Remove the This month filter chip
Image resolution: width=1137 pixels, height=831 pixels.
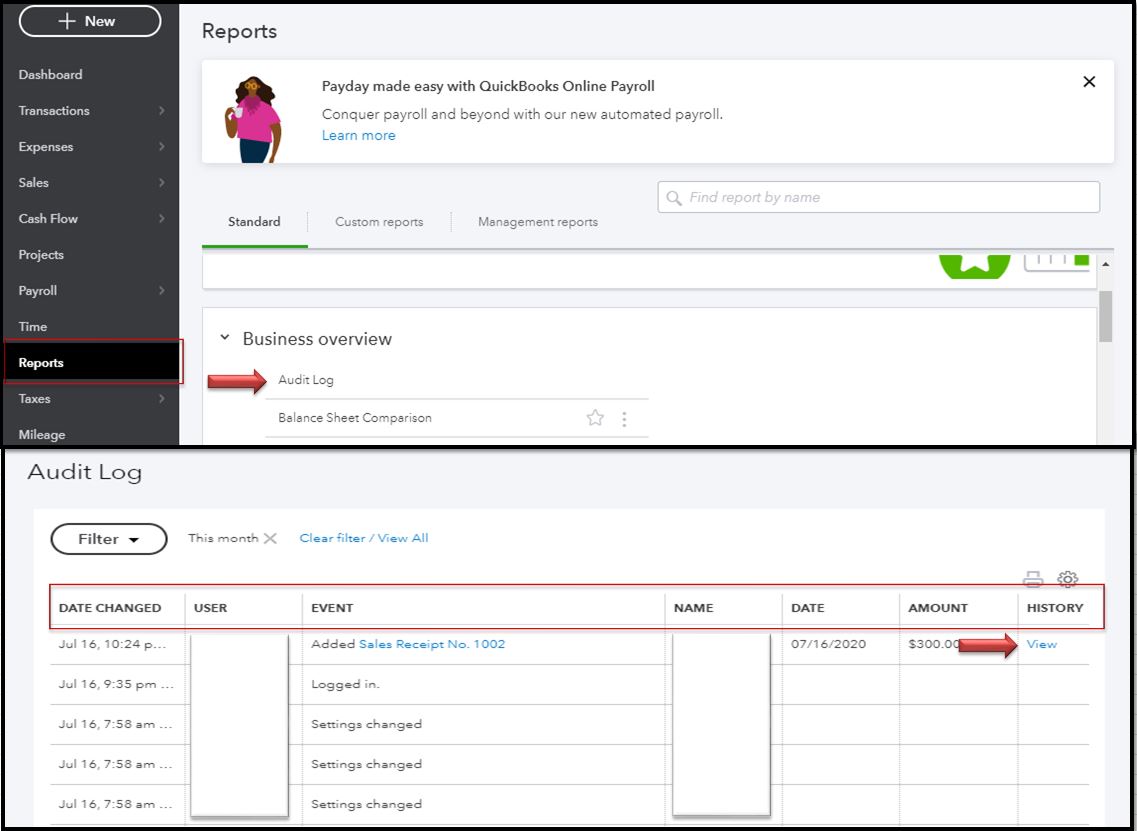pyautogui.click(x=270, y=537)
